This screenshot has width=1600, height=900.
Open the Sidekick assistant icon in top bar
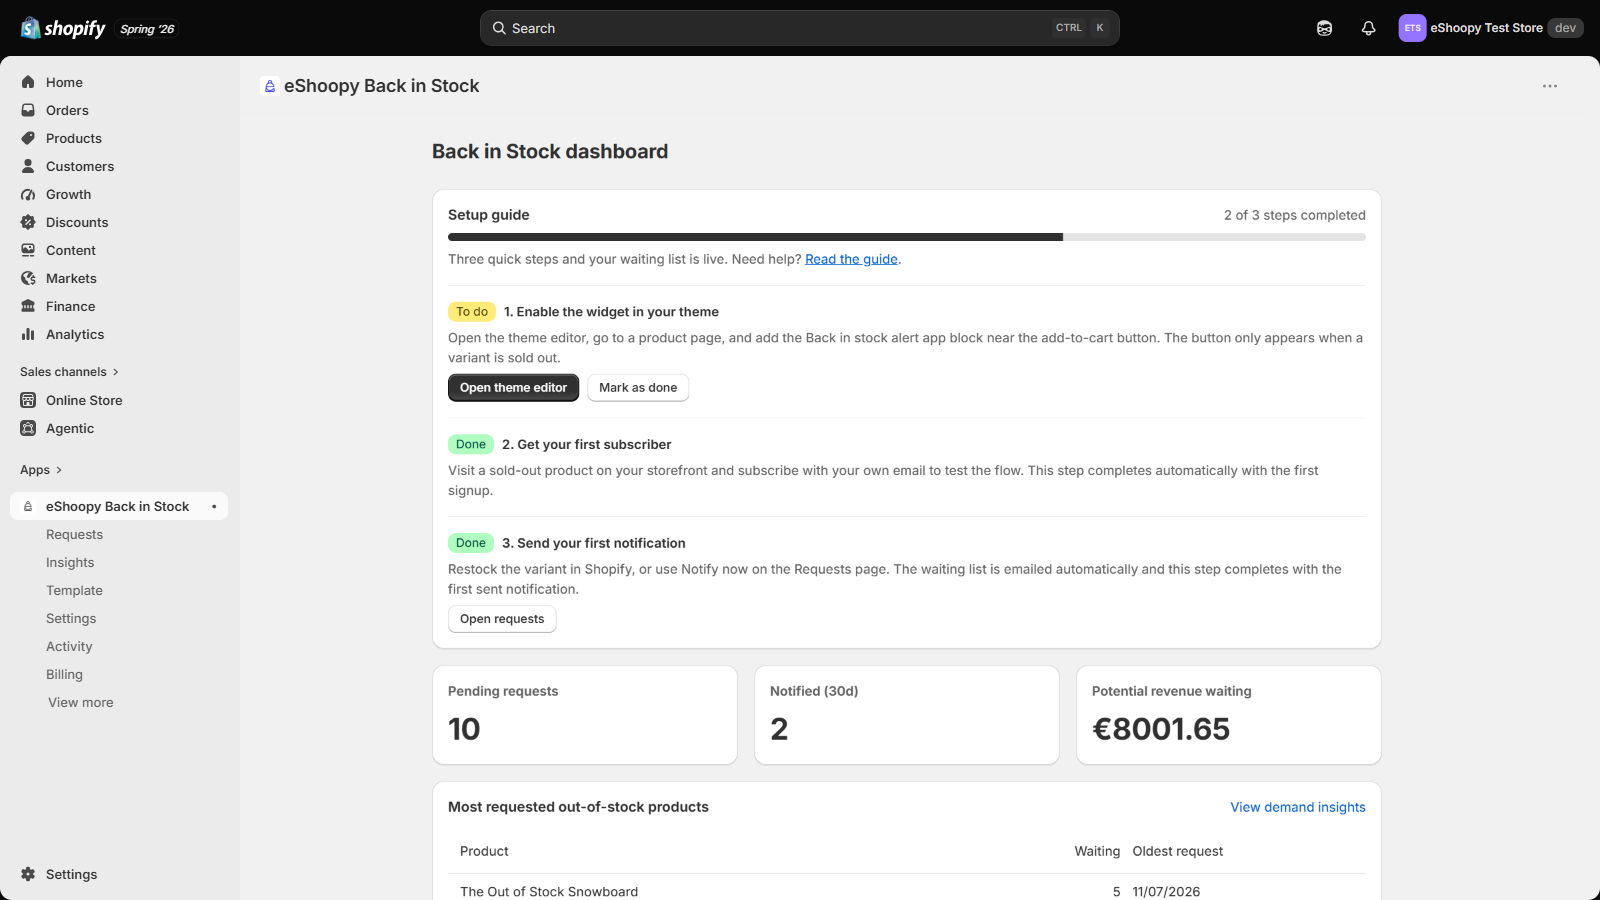point(1324,28)
